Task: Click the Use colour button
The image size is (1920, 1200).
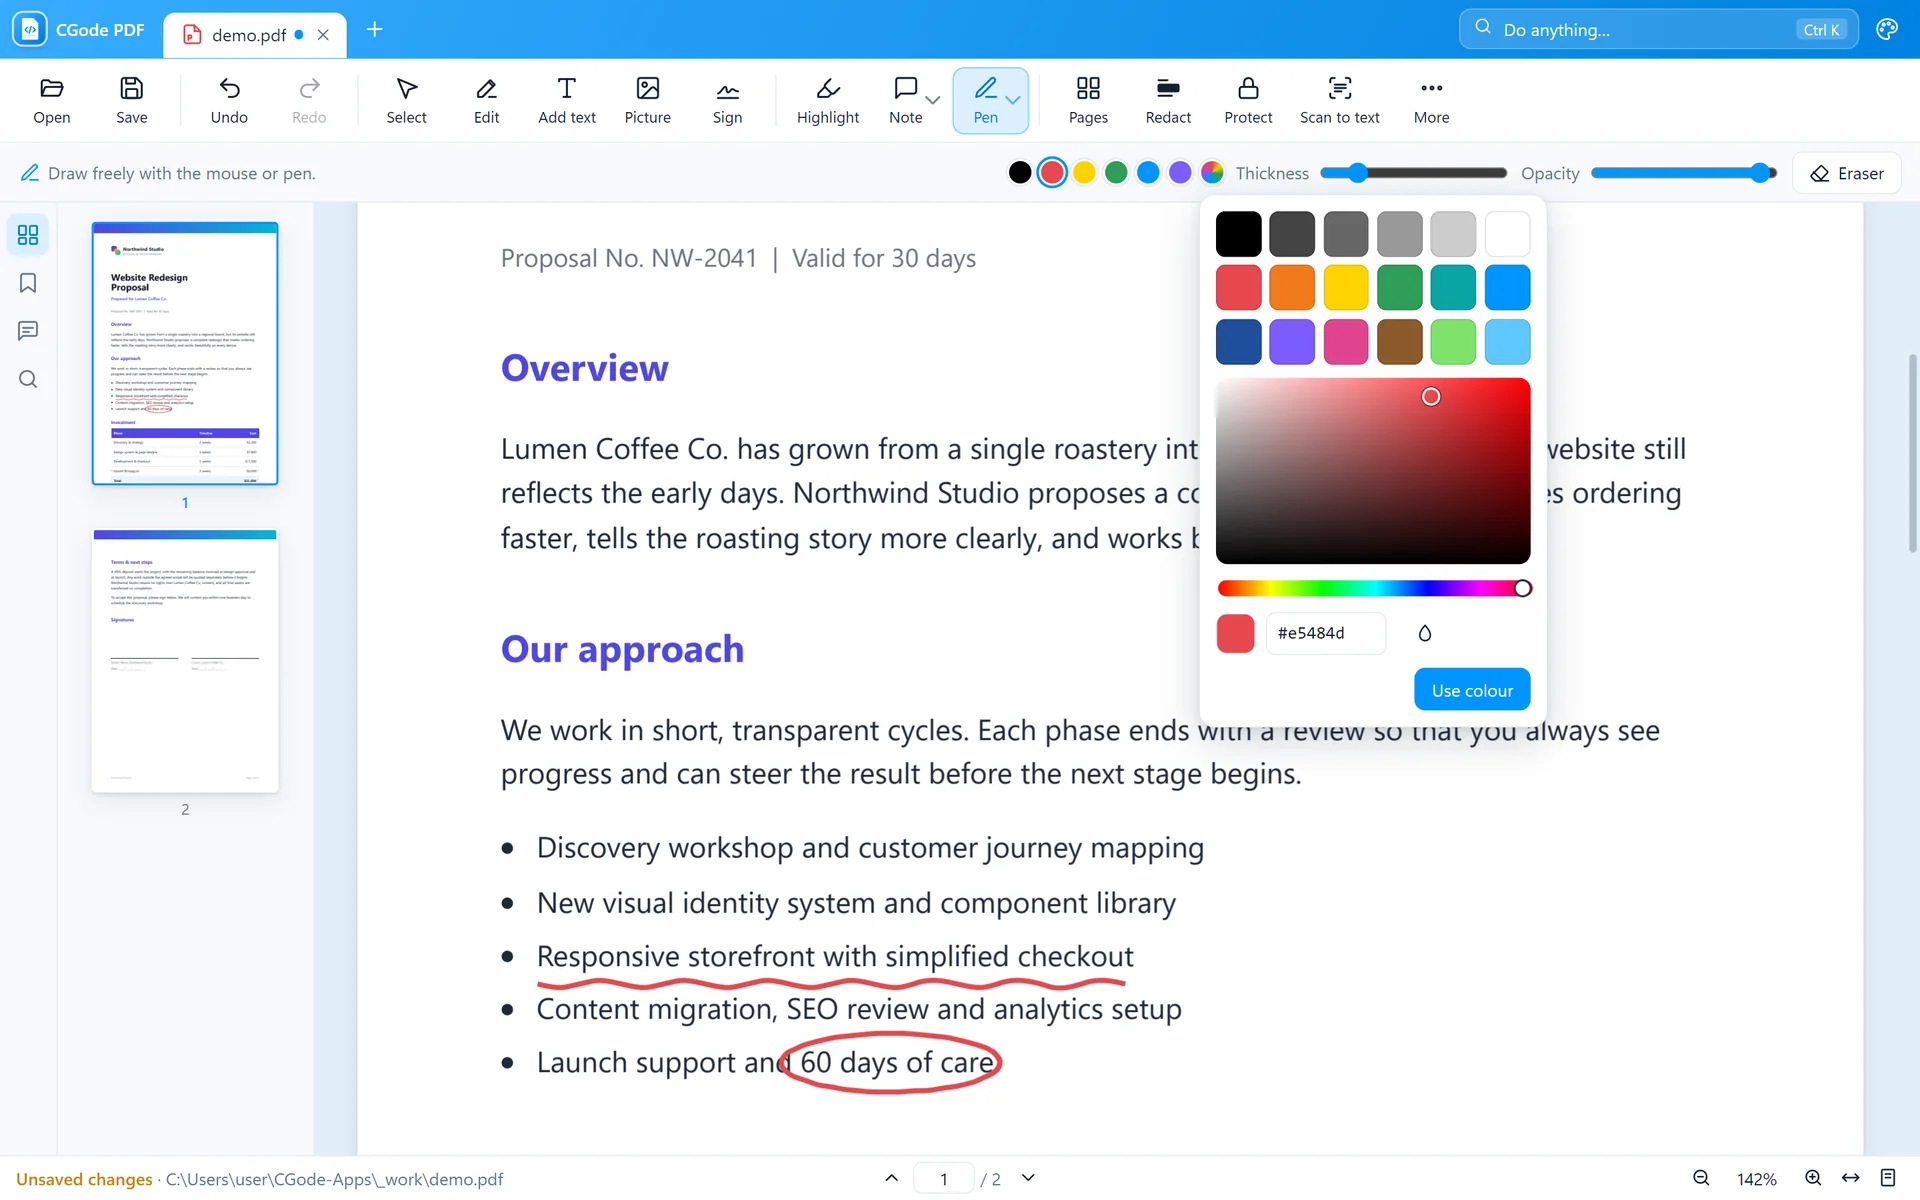Action: [1472, 690]
